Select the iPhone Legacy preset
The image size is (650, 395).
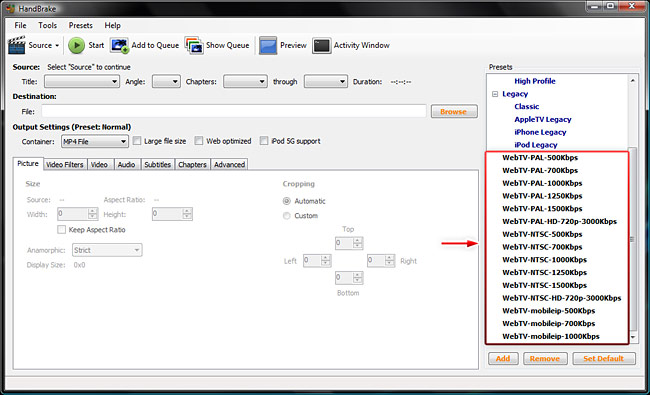pos(540,132)
